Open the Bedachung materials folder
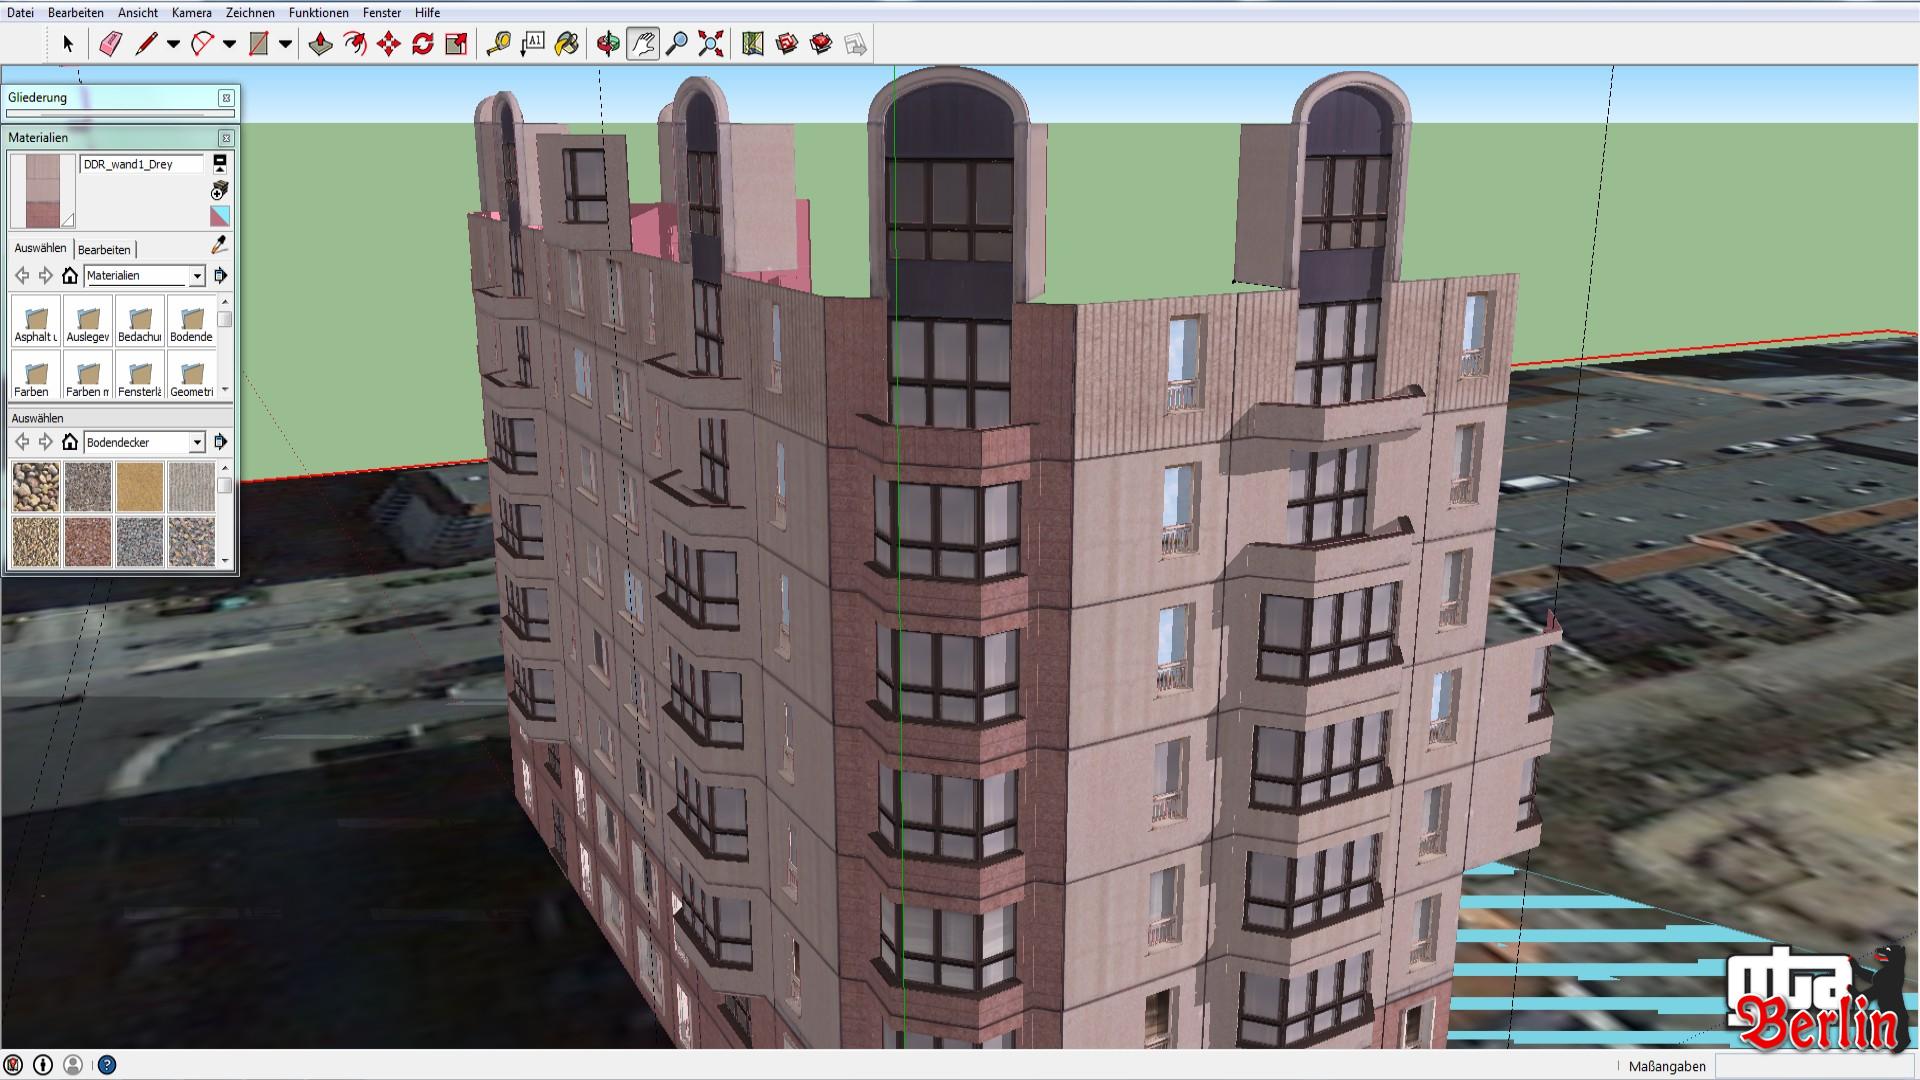The image size is (1920, 1080). click(x=140, y=323)
